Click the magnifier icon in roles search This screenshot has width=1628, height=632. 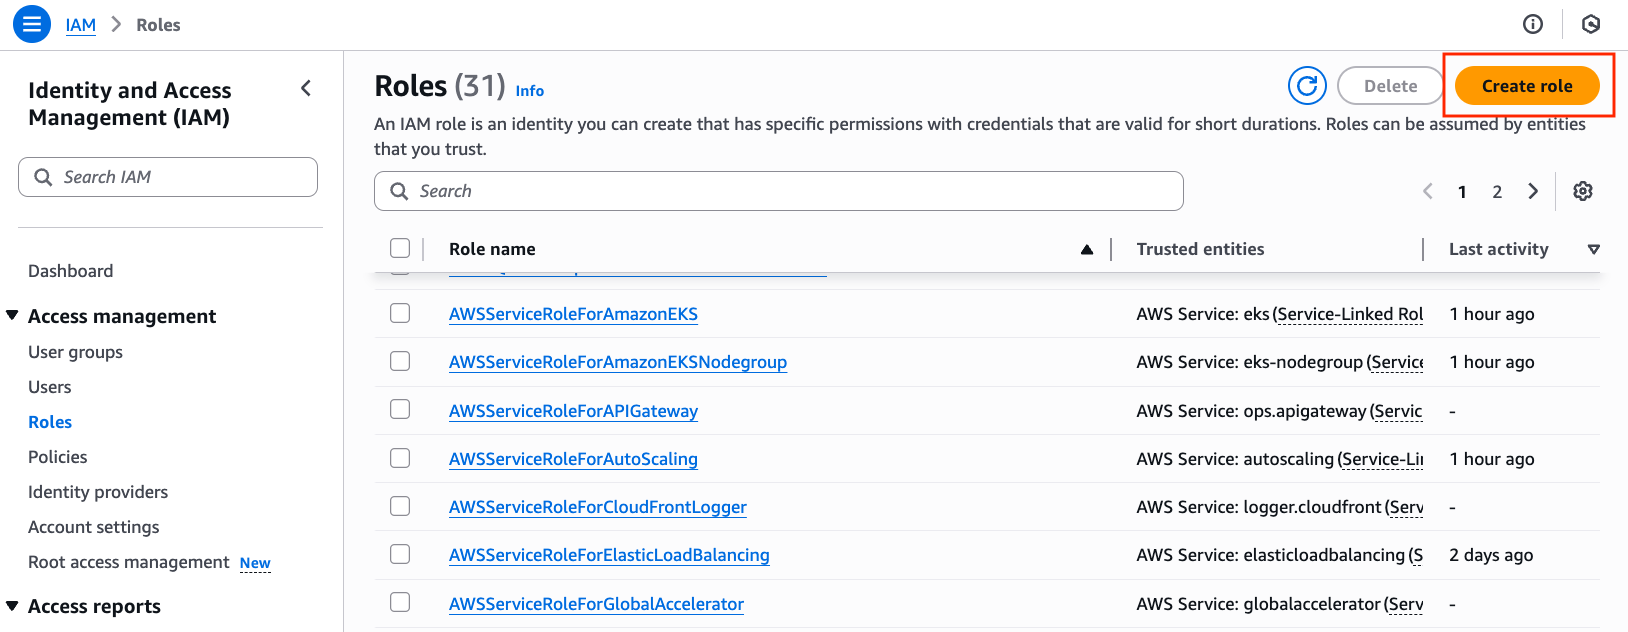pos(399,191)
